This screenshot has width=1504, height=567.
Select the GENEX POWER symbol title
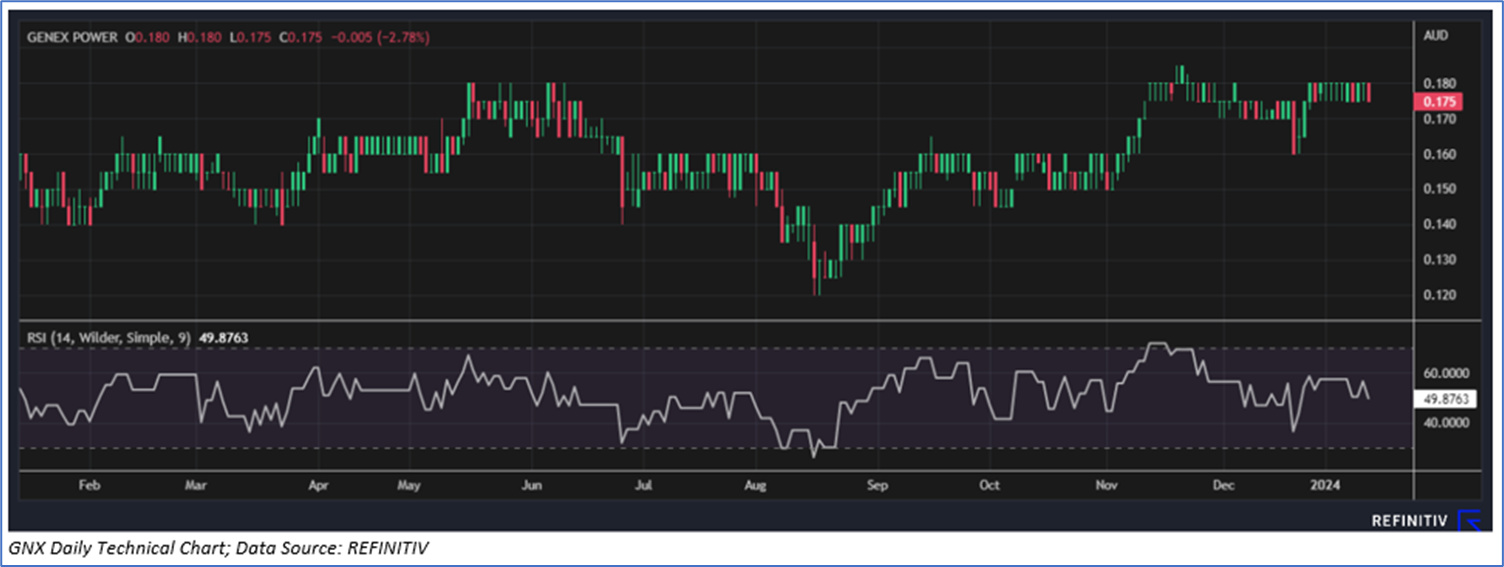(x=72, y=37)
